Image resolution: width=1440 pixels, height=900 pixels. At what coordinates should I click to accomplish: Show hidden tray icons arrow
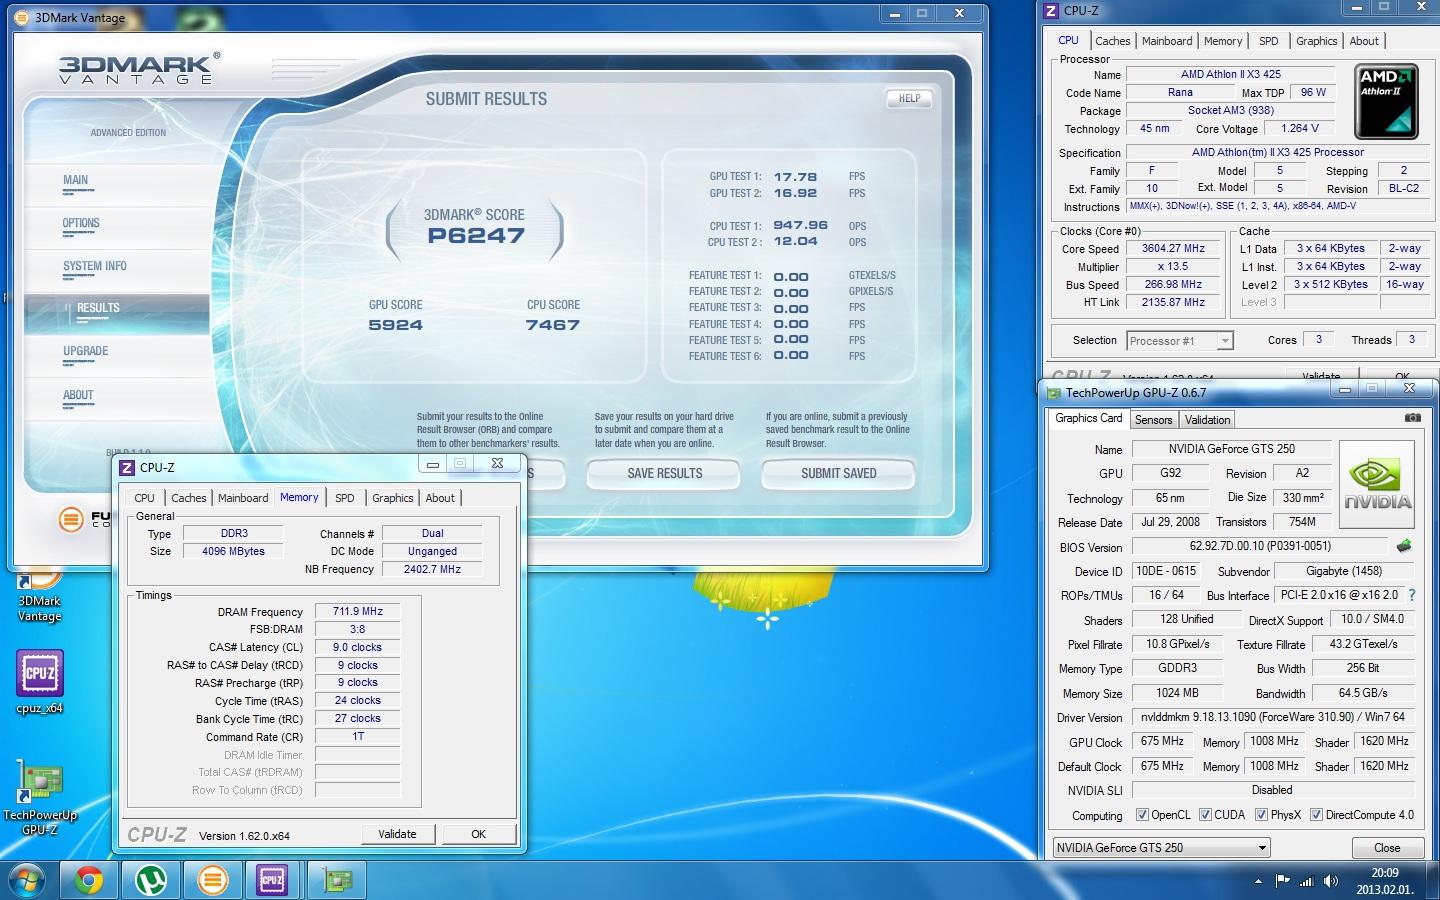[1258, 881]
